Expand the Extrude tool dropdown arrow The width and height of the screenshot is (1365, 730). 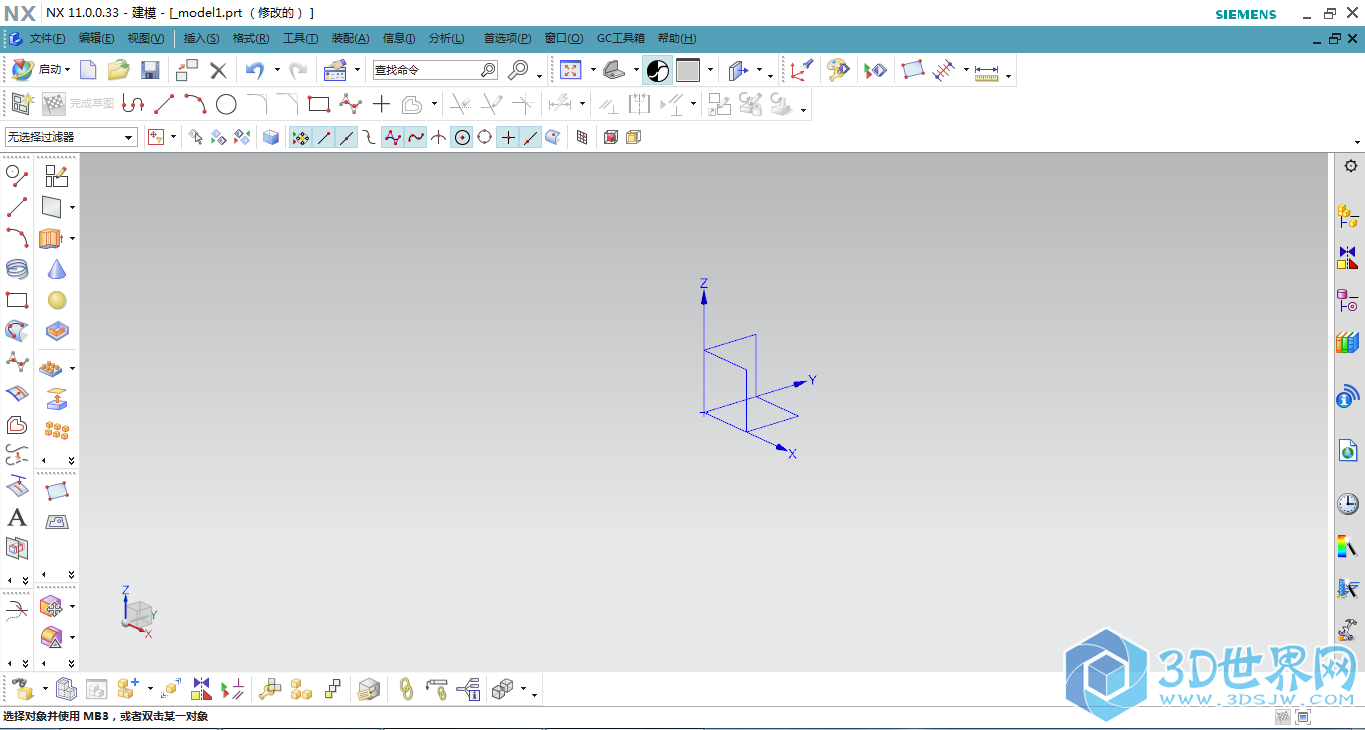pyautogui.click(x=72, y=239)
